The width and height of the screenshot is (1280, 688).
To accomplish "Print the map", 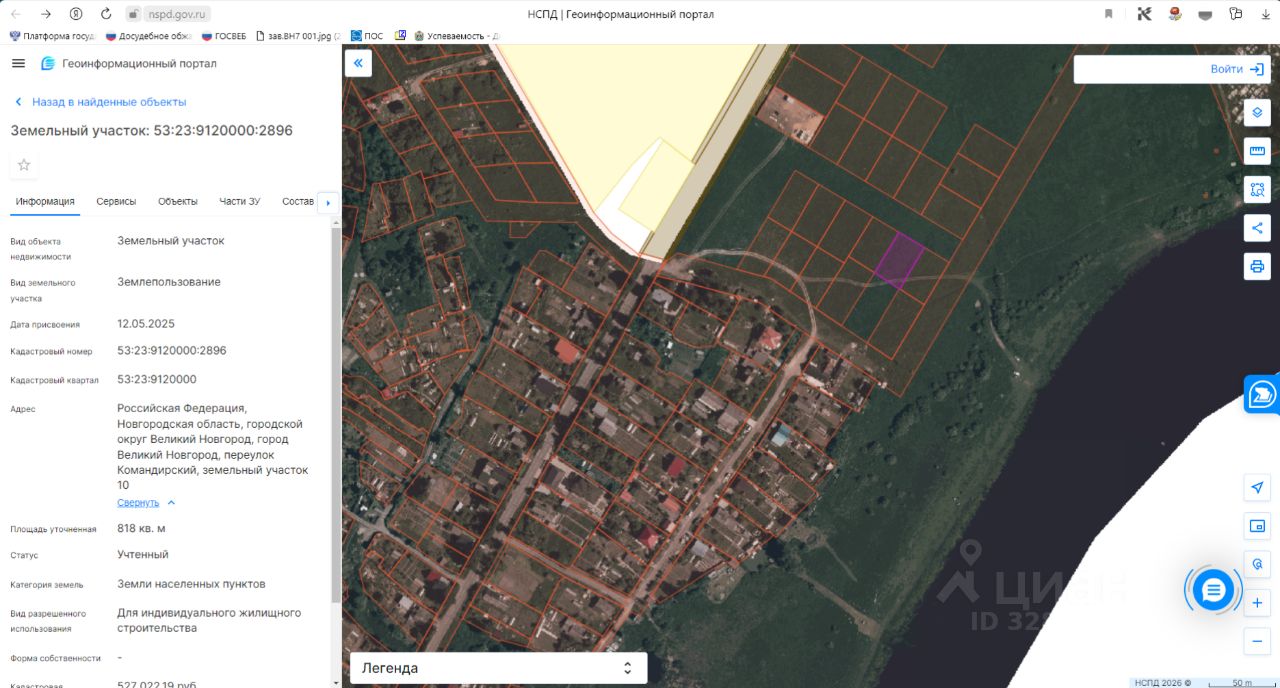I will tap(1257, 266).
